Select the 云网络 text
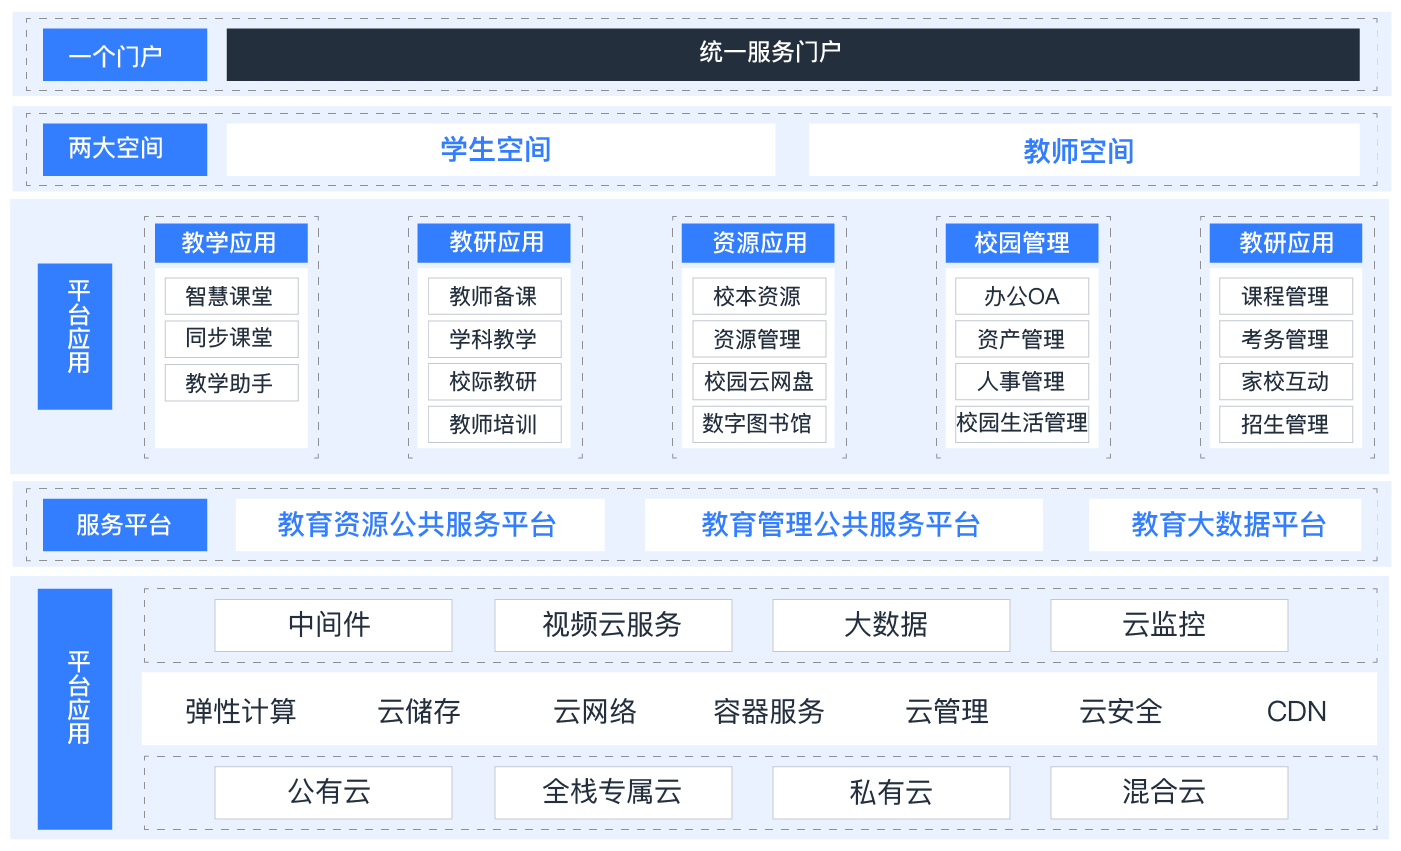Viewport: 1401px width, 851px height. coord(595,711)
